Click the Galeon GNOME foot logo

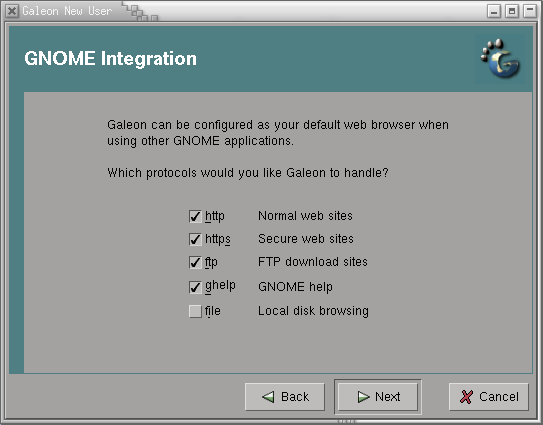coord(500,59)
